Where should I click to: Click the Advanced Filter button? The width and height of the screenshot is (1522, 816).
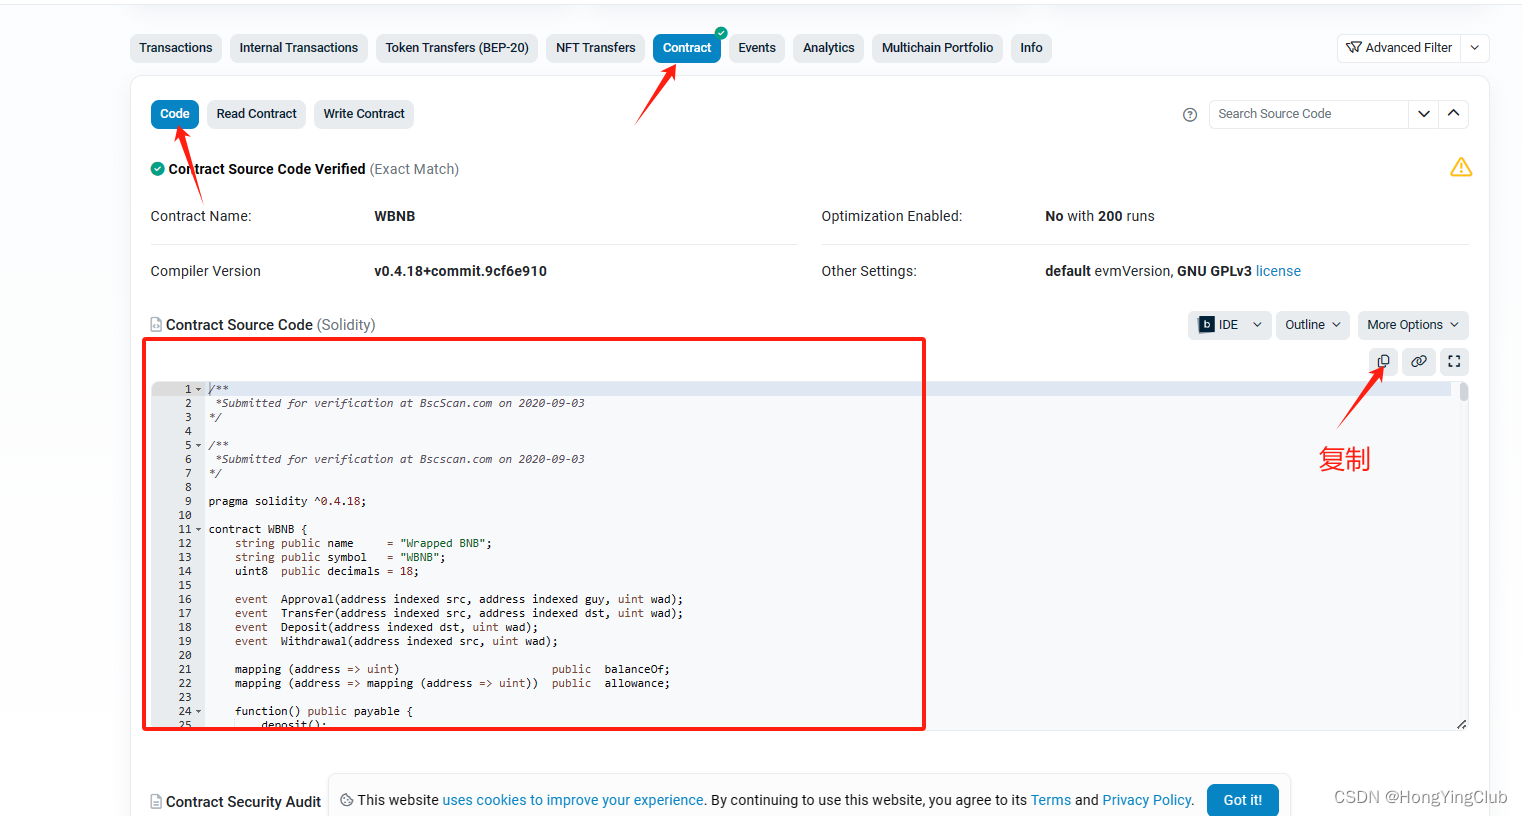[1400, 48]
